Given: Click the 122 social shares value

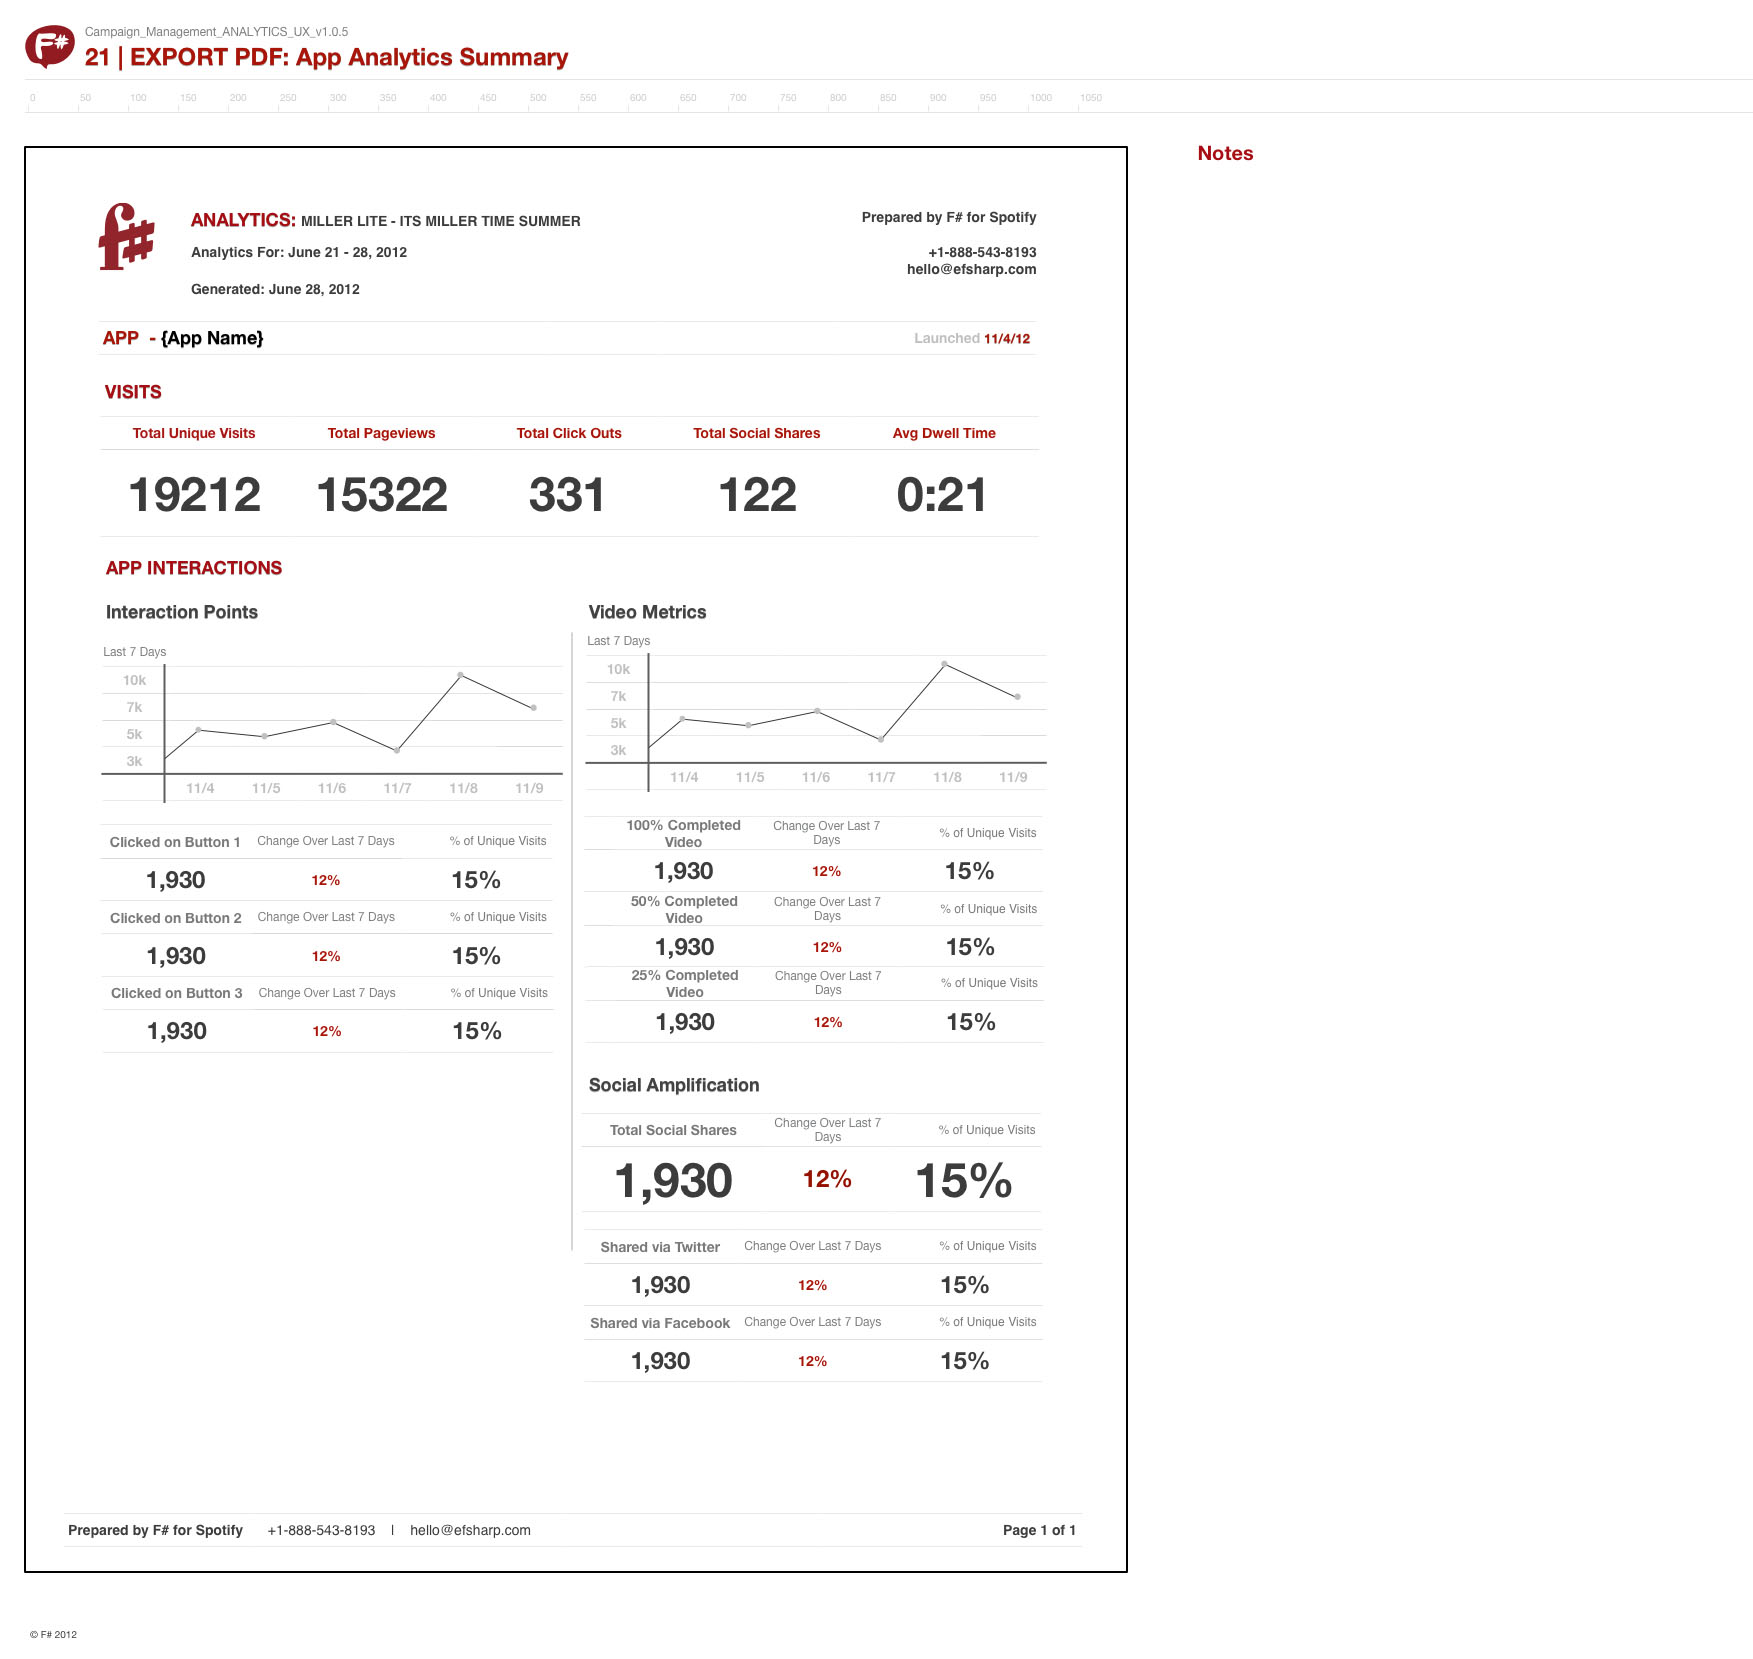Looking at the screenshot, I should pyautogui.click(x=758, y=495).
